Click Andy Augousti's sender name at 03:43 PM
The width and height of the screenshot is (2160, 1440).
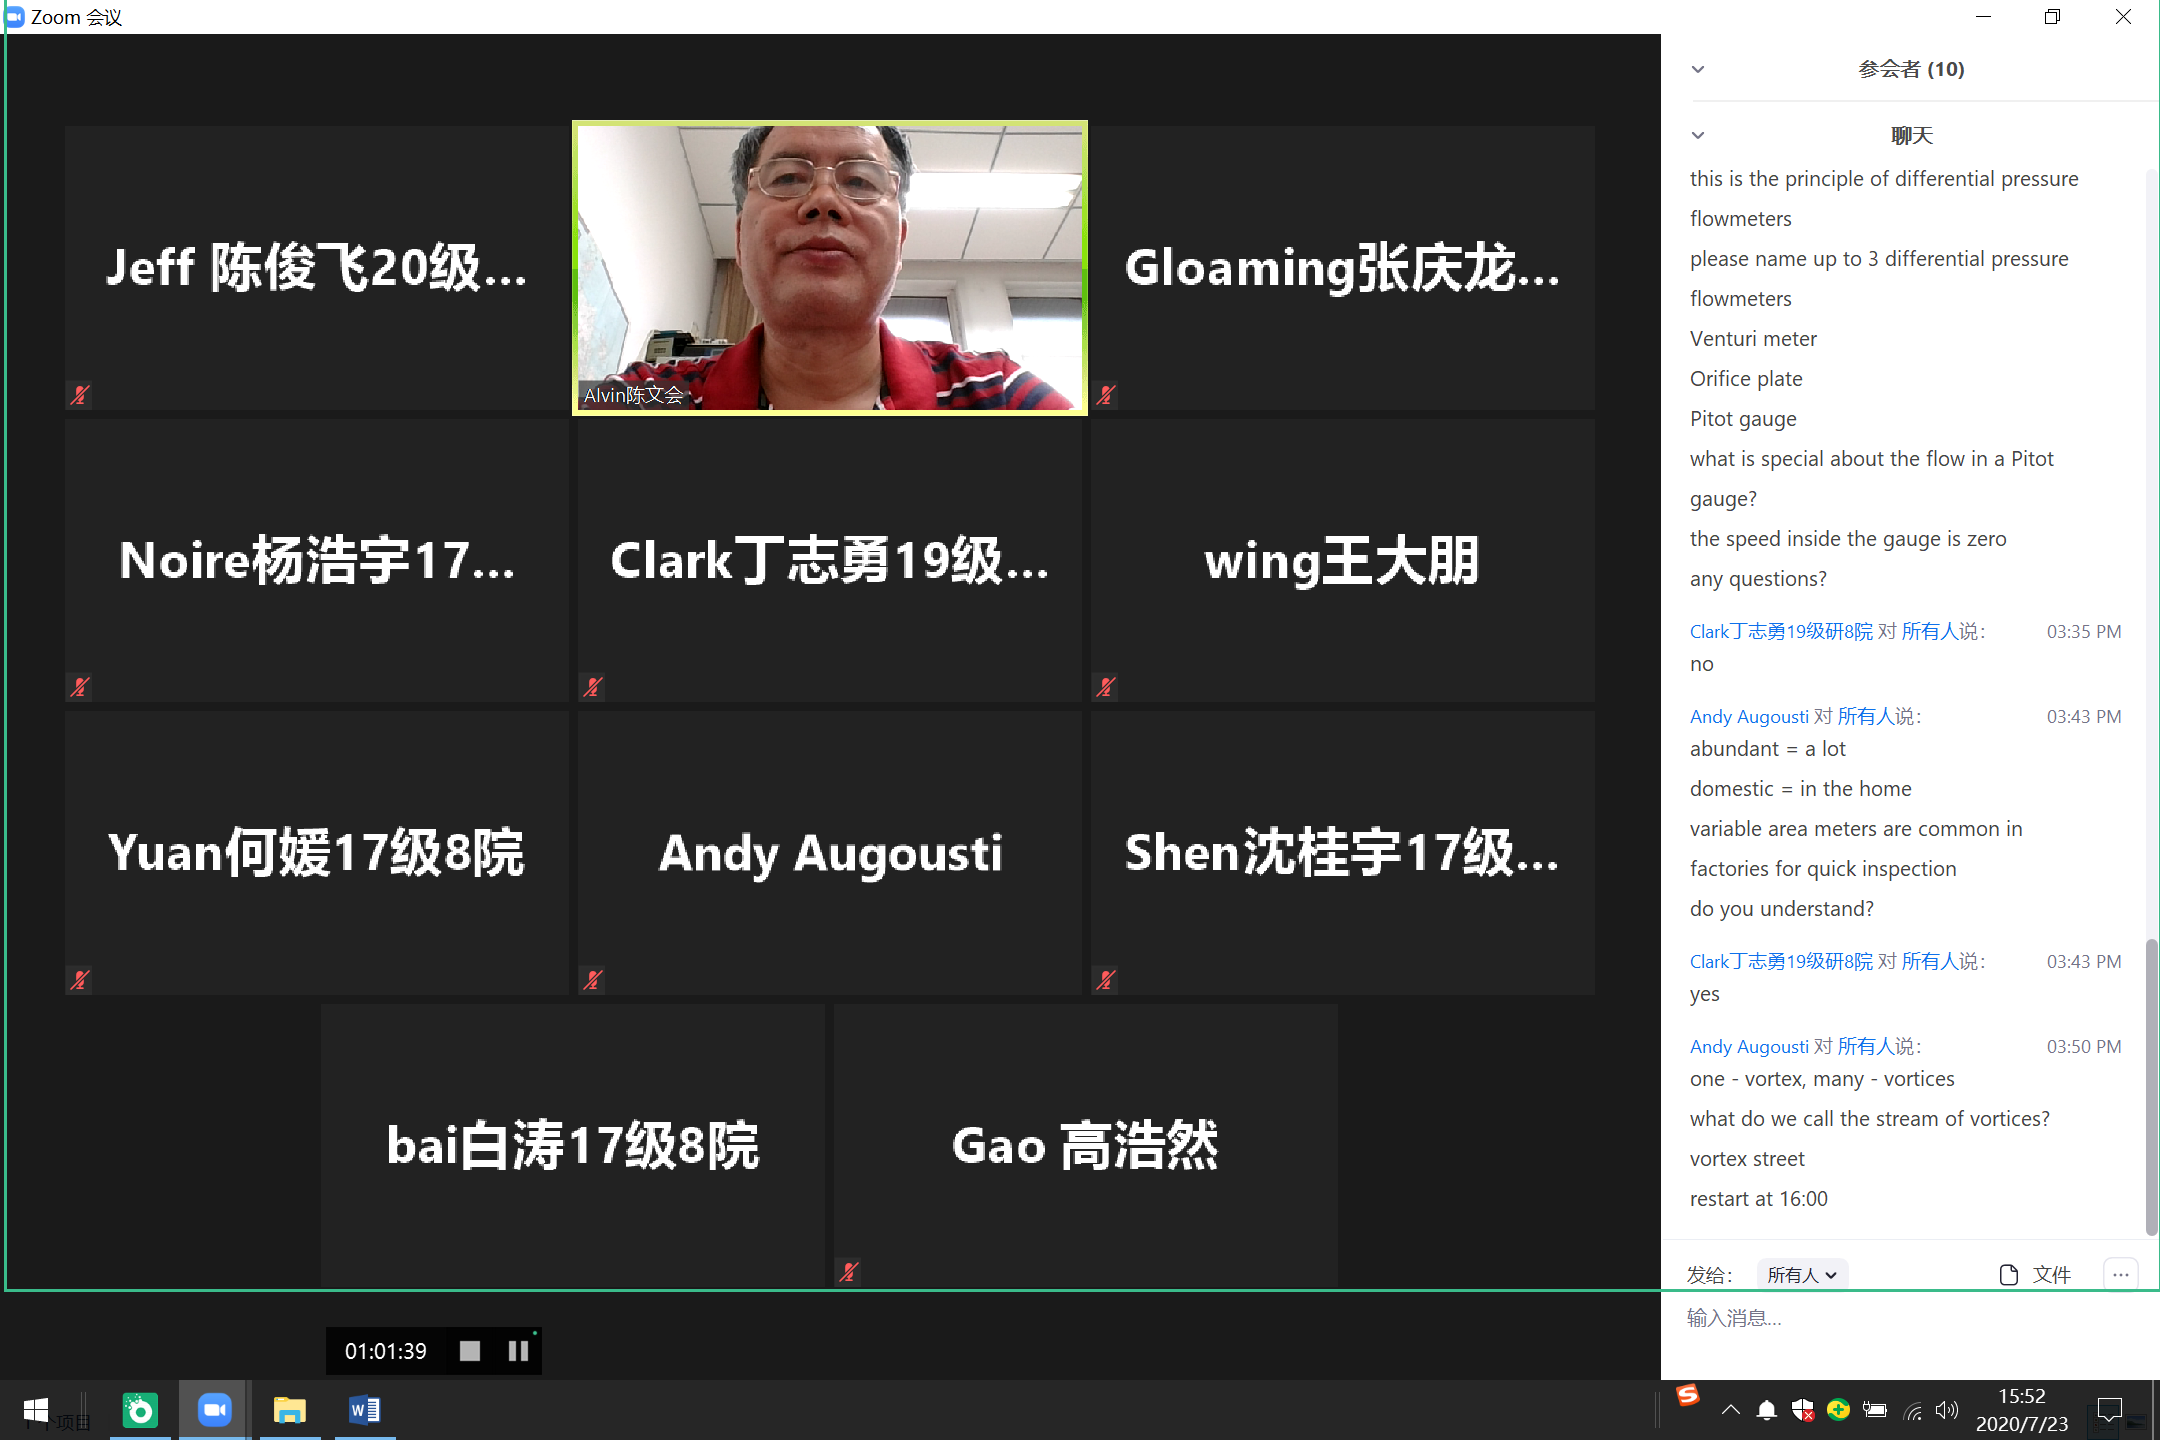[1749, 716]
